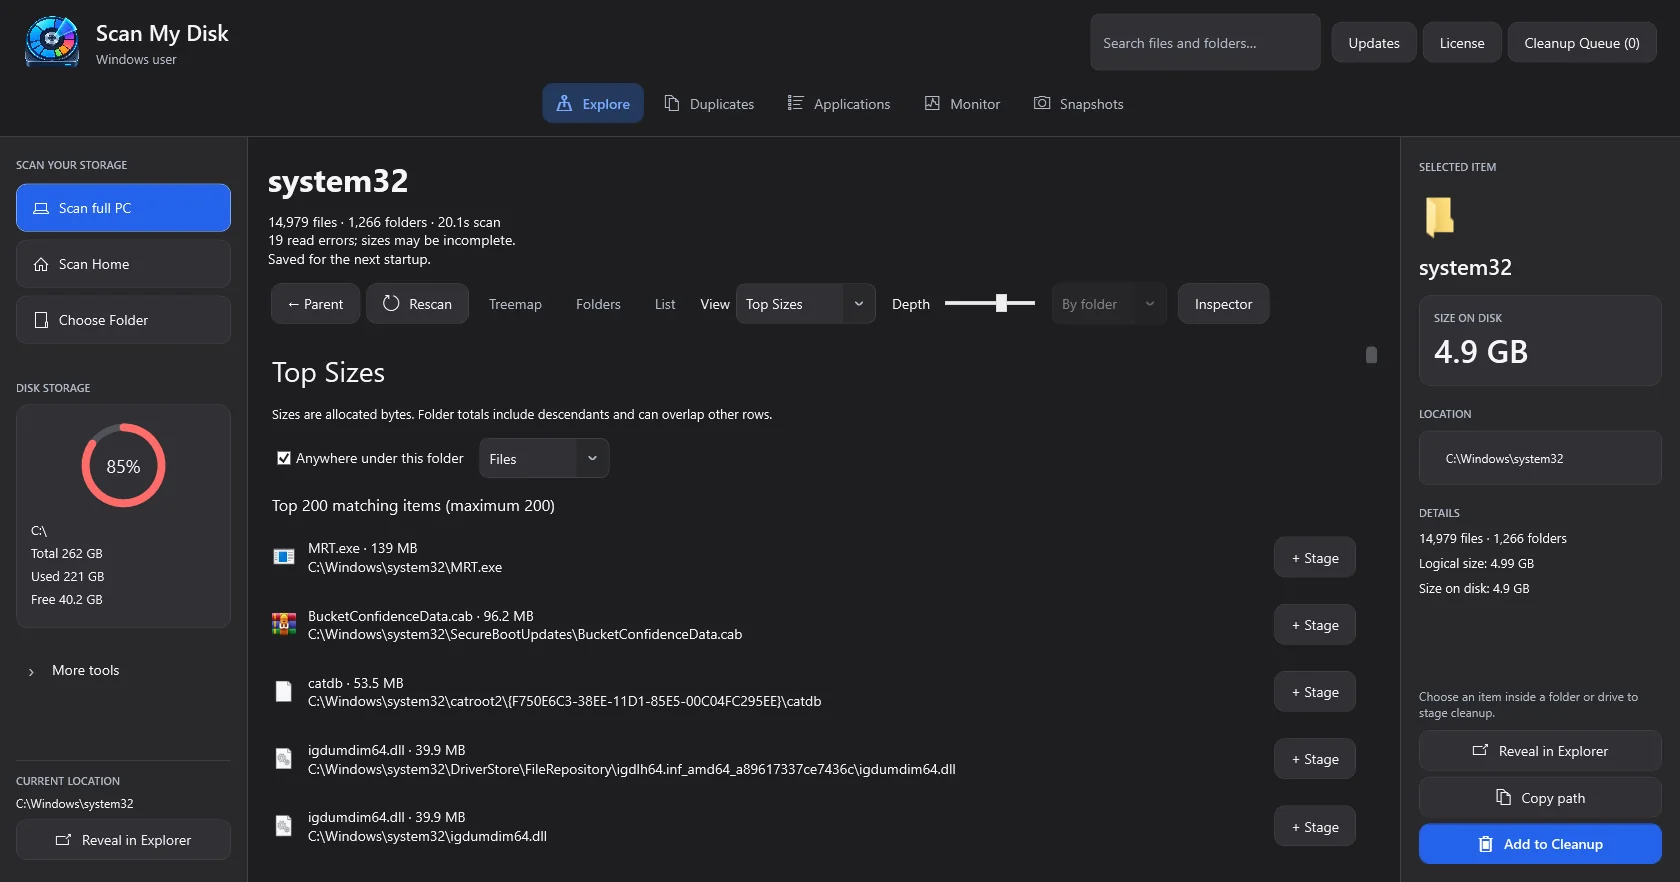Click the Copy path button

coord(1540,798)
